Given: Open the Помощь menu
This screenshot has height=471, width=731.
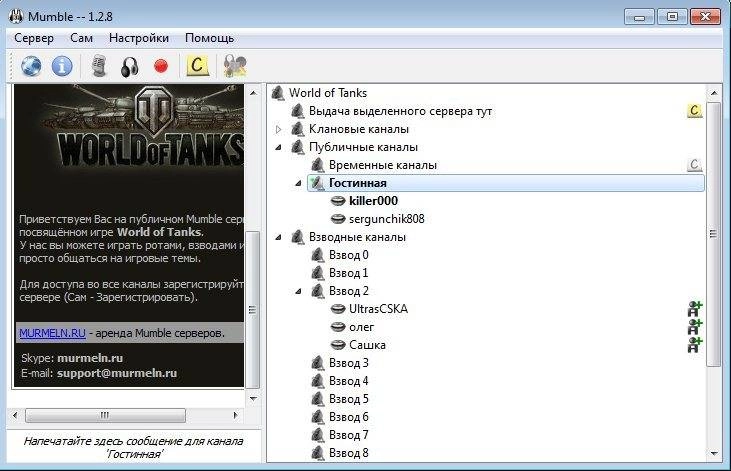Looking at the screenshot, I should (x=209, y=38).
